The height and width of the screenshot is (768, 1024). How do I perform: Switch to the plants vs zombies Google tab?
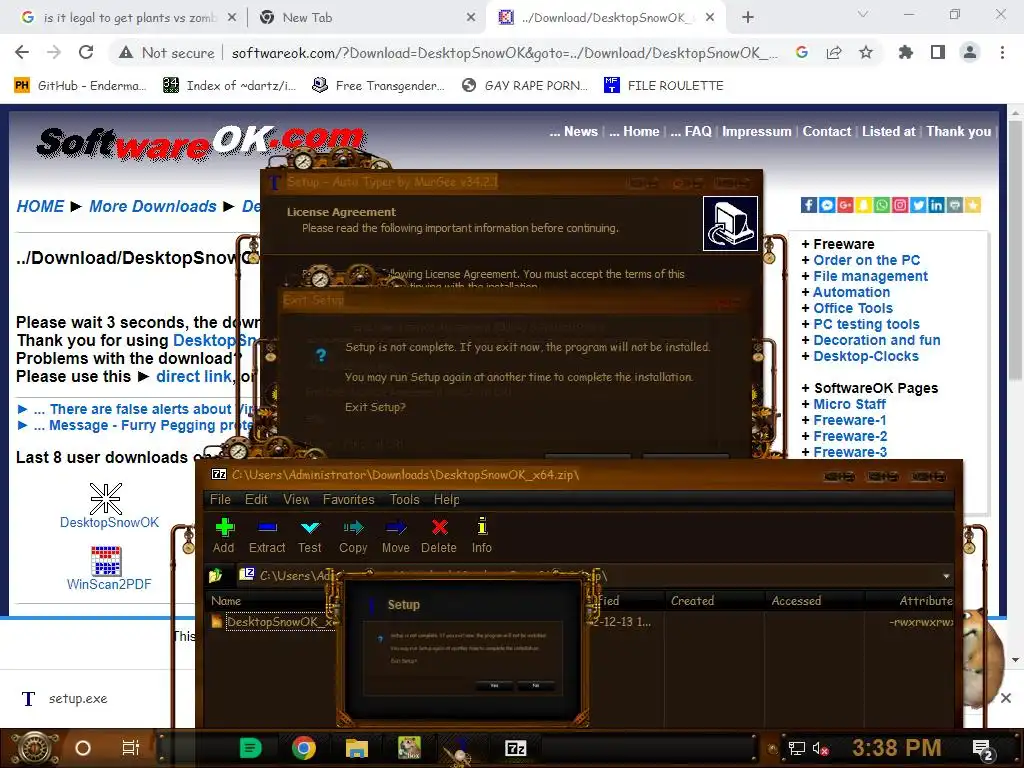(x=127, y=18)
